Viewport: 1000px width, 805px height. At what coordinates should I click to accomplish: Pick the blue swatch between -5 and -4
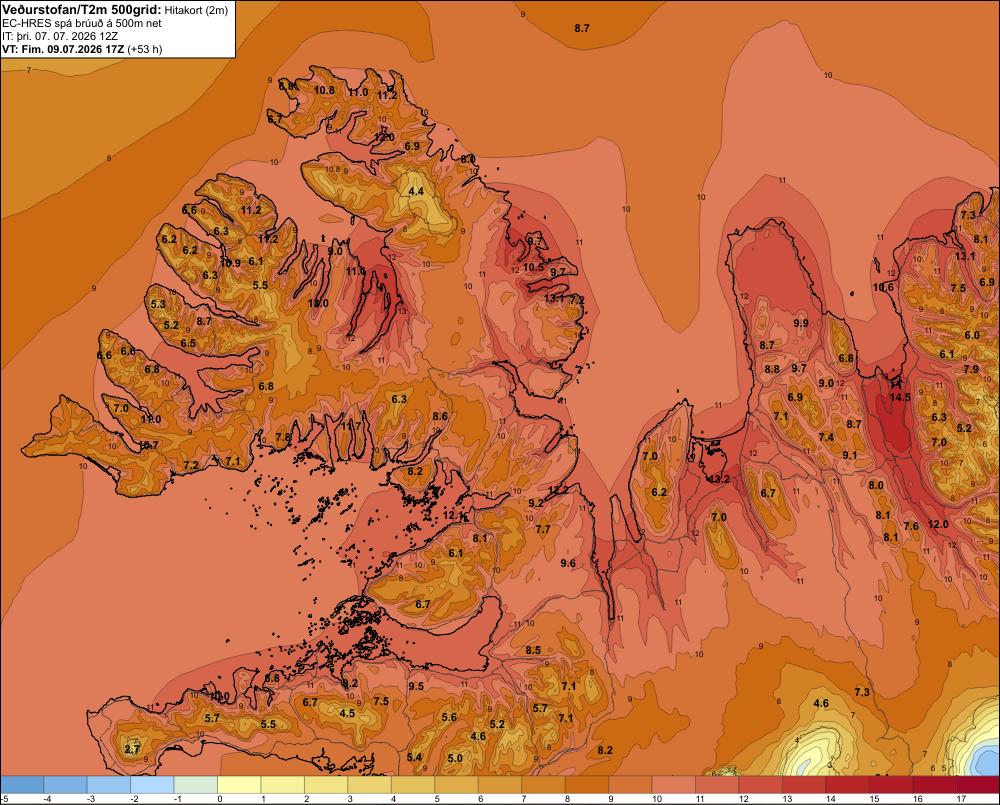click(22, 785)
